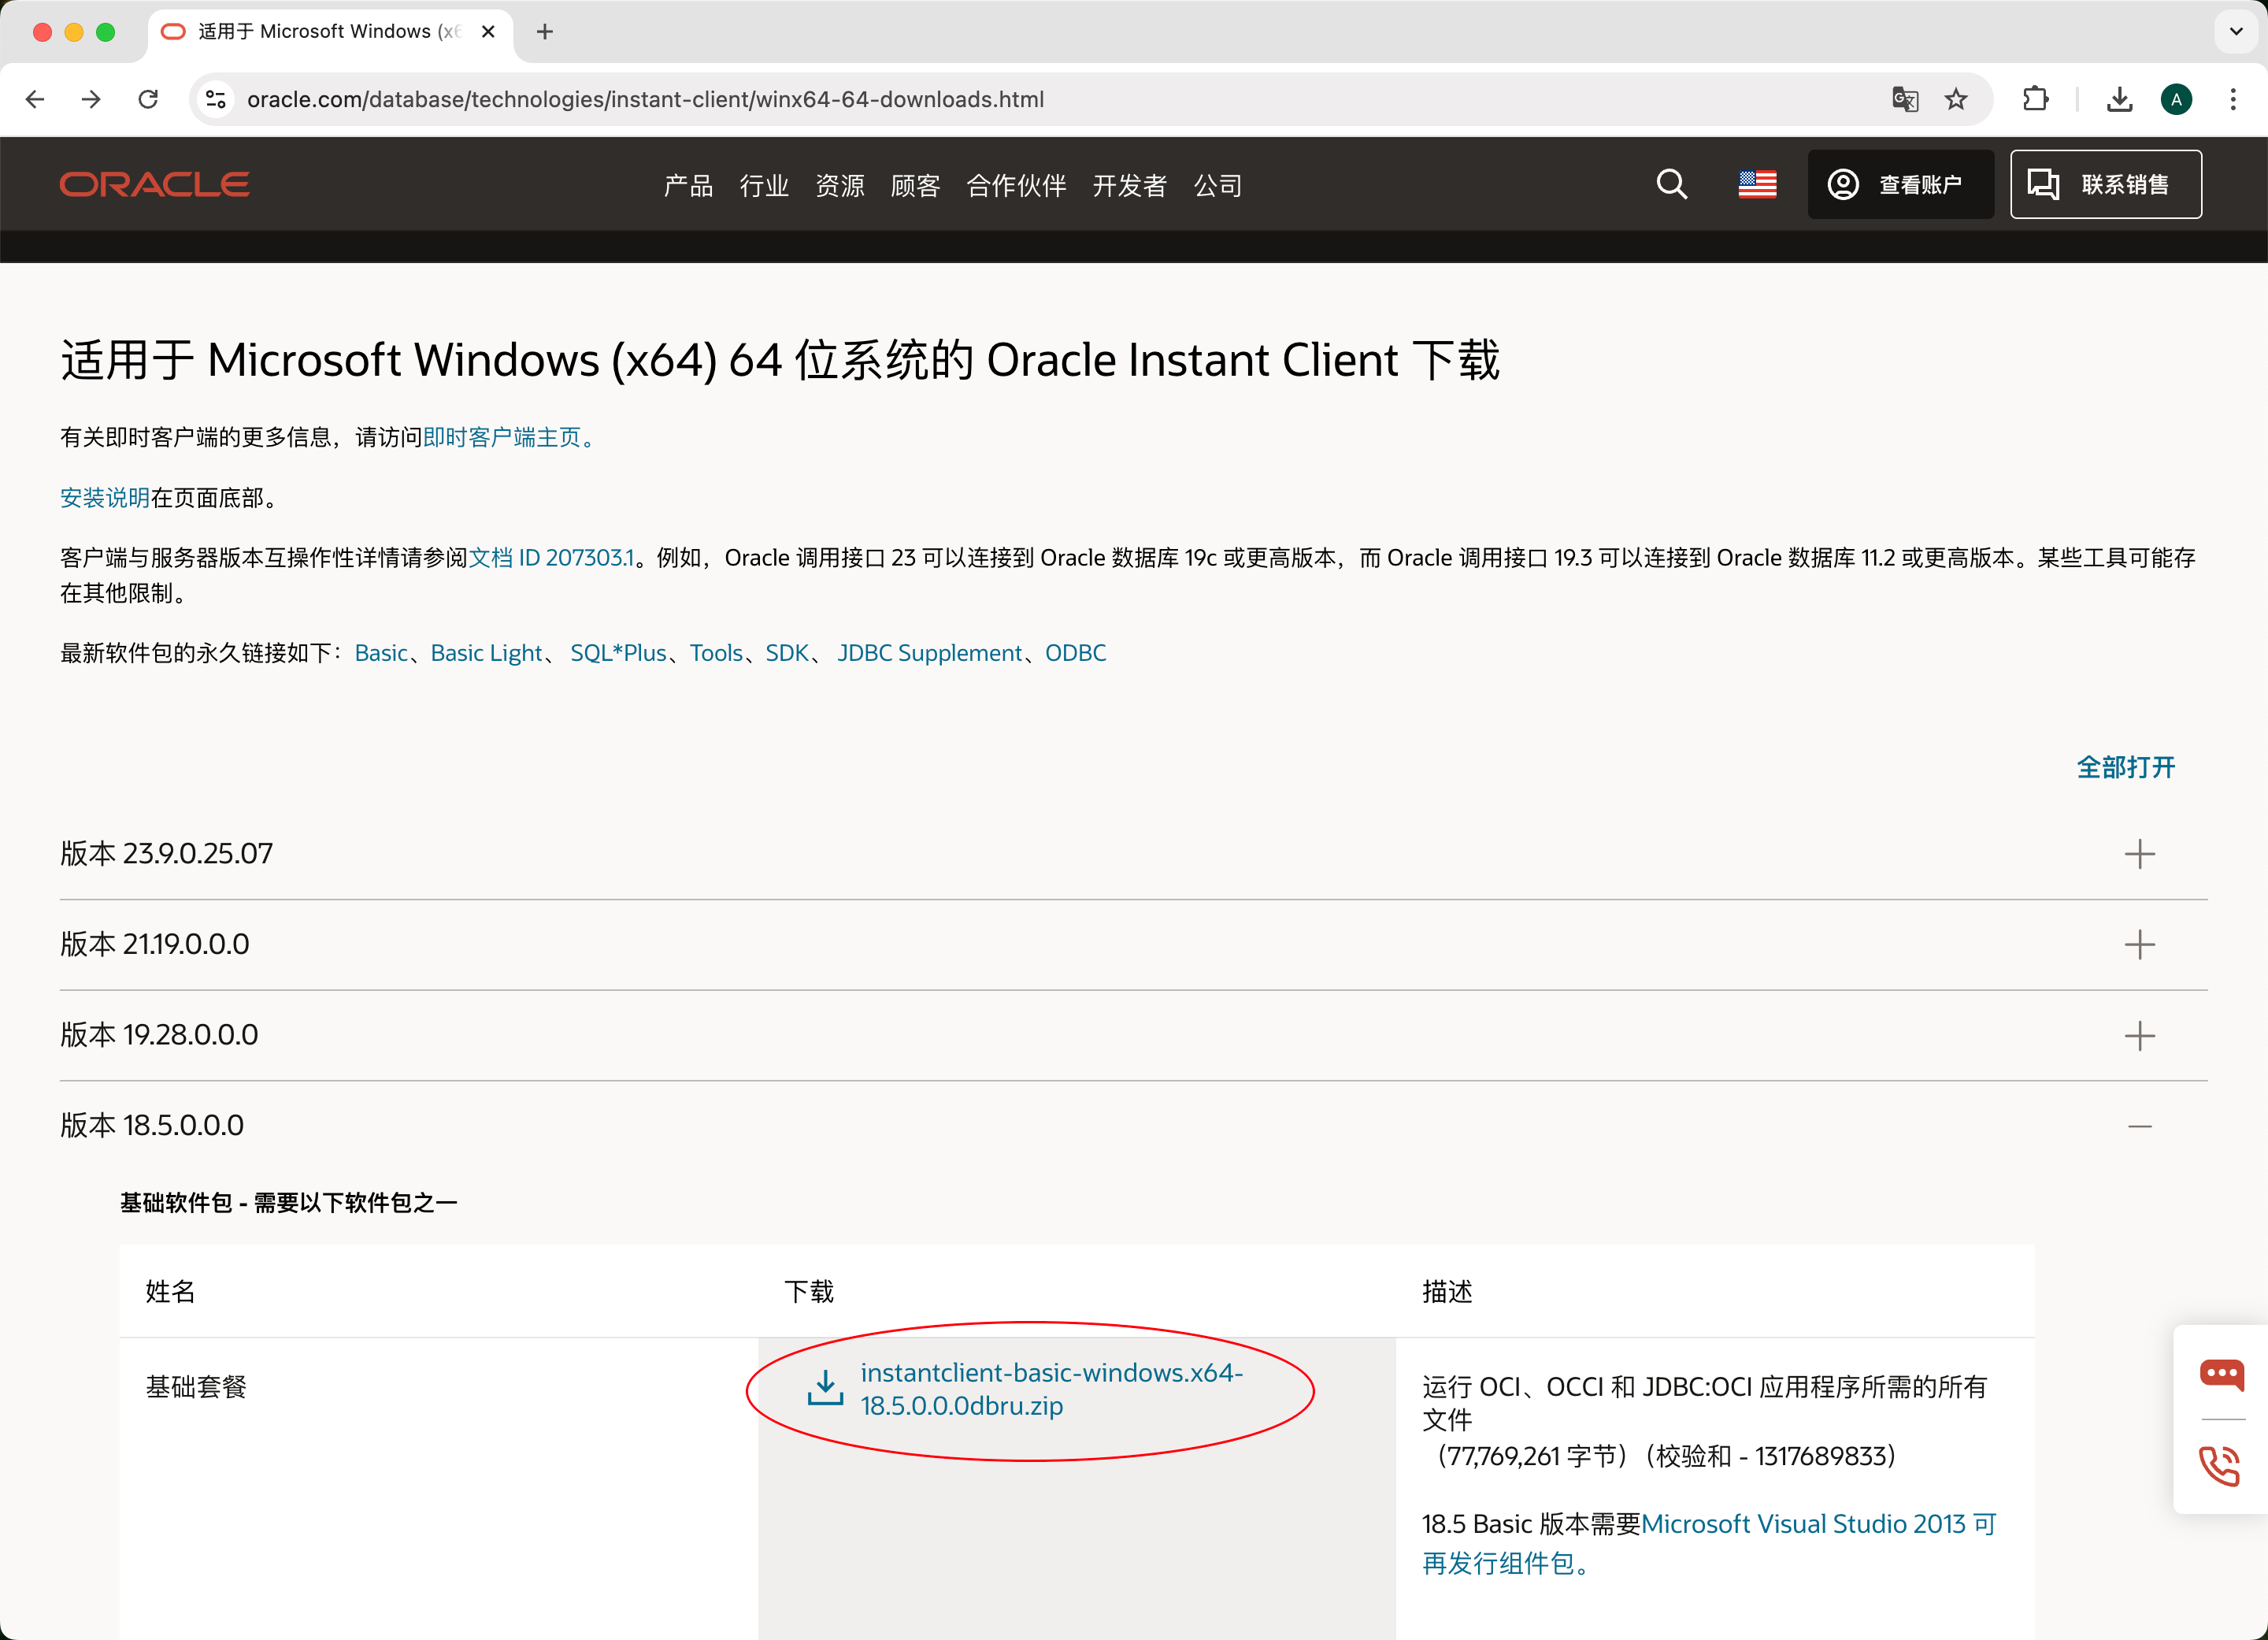
Task: Open the Google Translate icon in address bar
Action: [x=1904, y=99]
